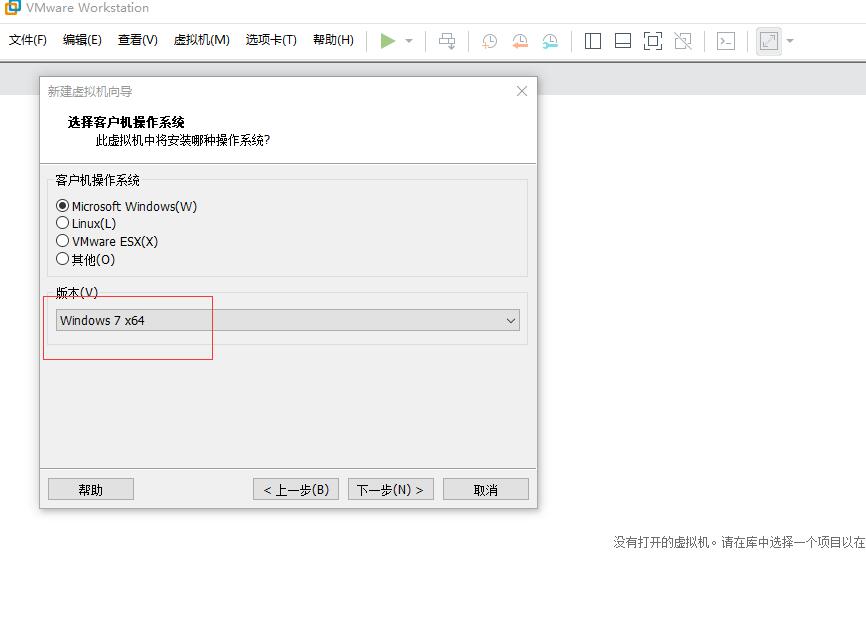Expand the stretch display options arrow

click(790, 41)
